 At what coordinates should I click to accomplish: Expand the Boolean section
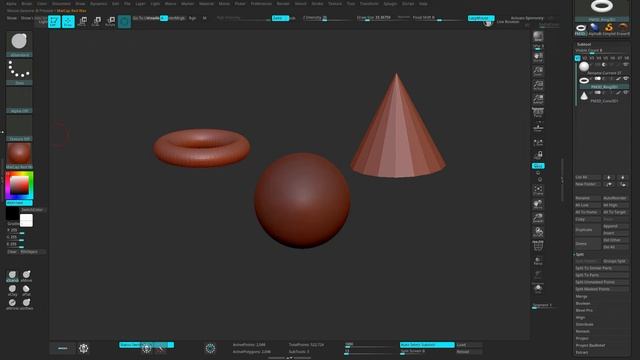pos(583,303)
